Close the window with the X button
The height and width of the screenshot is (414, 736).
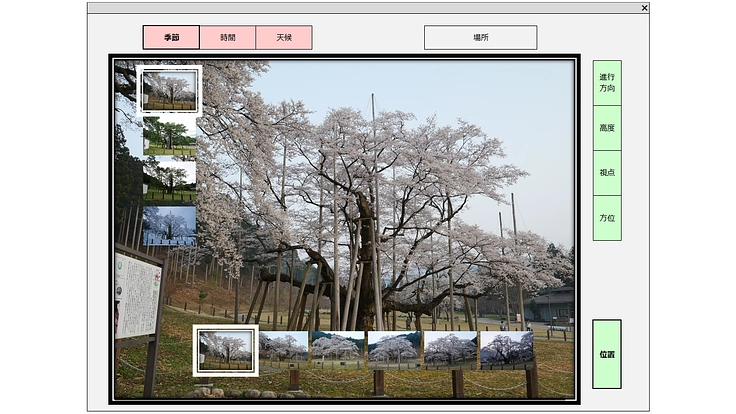(644, 8)
